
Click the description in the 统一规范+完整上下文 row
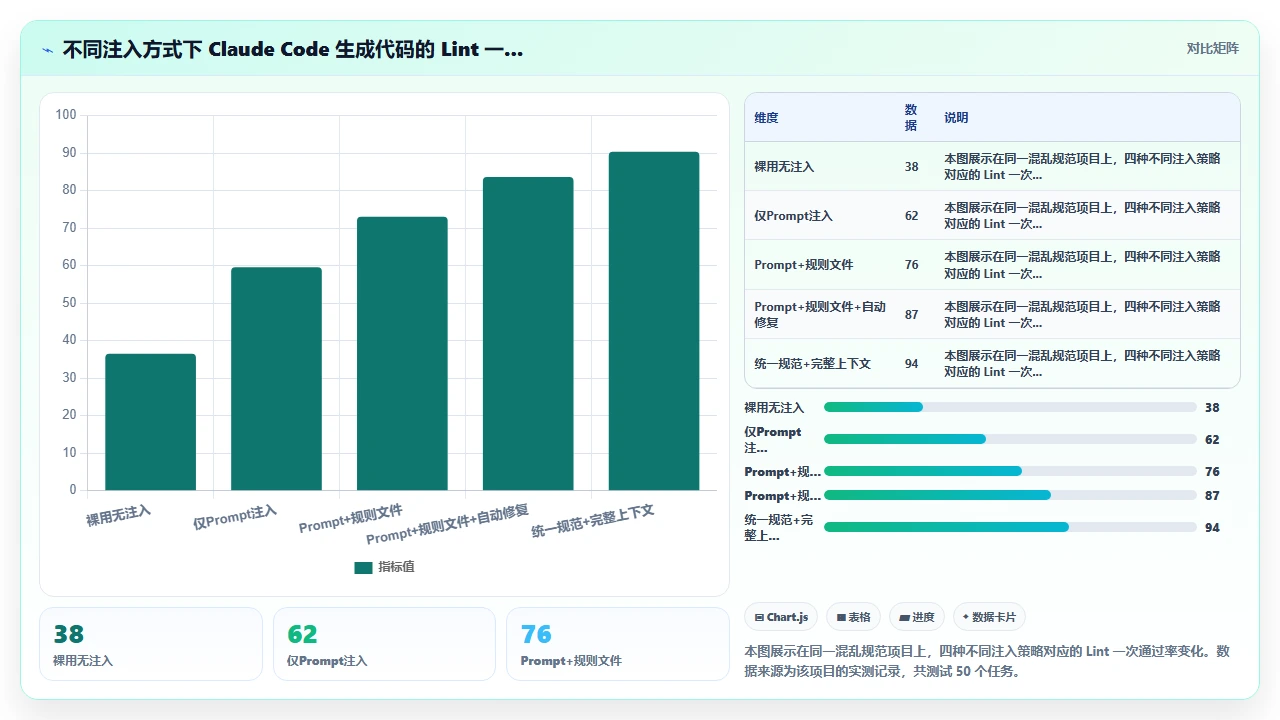1082,363
